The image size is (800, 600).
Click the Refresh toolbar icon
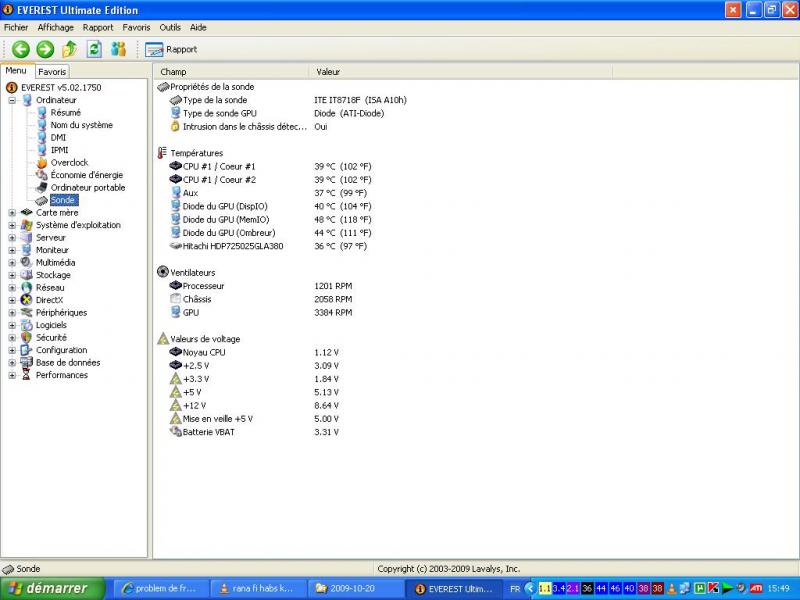pyautogui.click(x=94, y=49)
